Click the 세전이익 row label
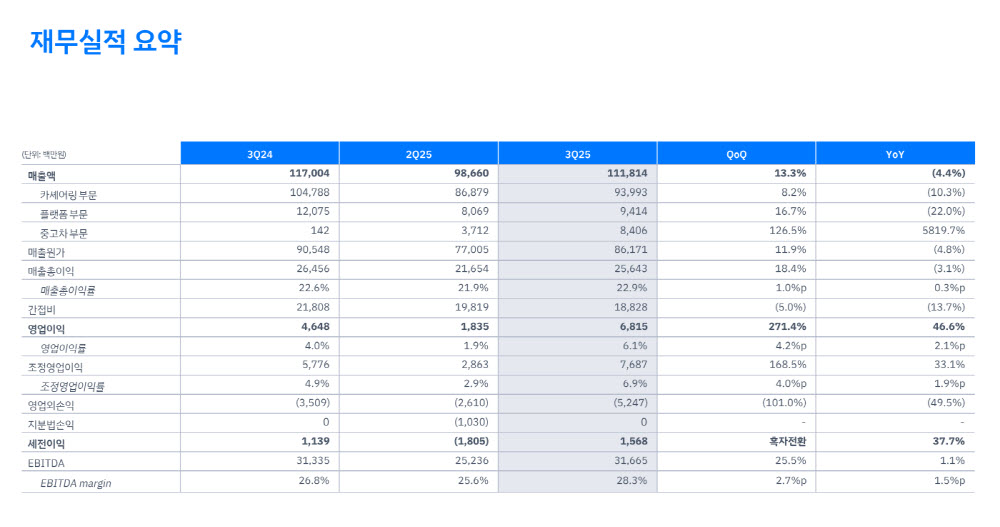The image size is (1000, 527). pos(46,443)
